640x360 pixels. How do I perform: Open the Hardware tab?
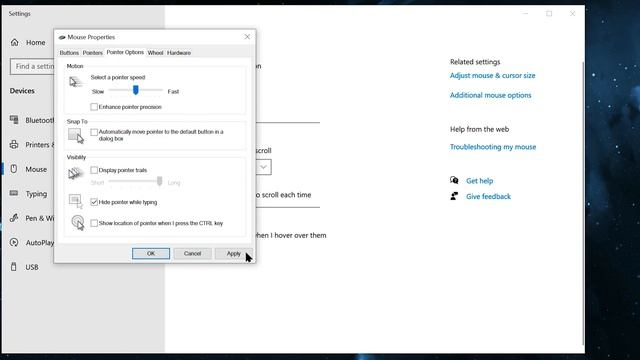pos(179,53)
